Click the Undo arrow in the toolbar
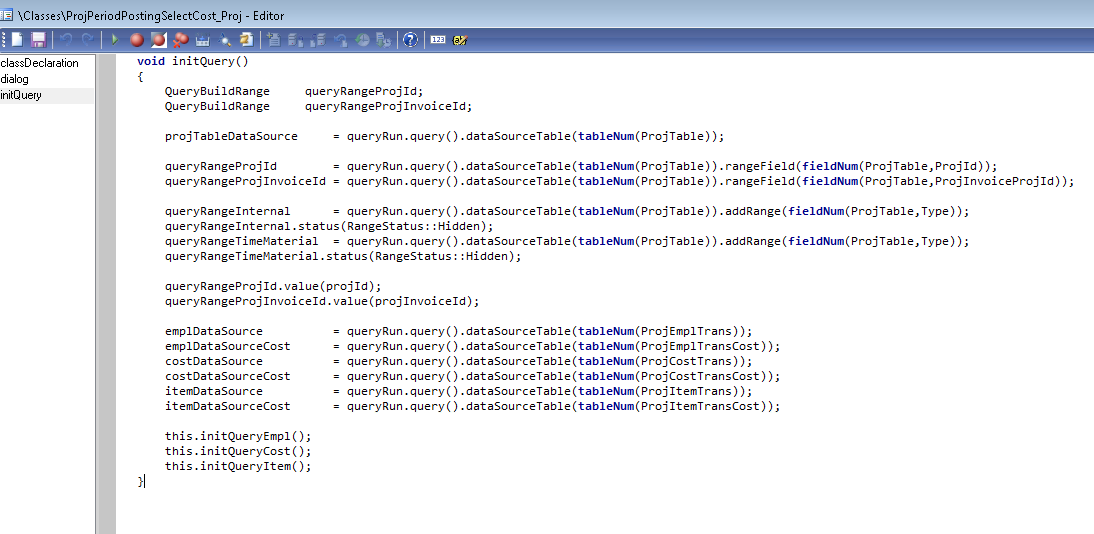 click(66, 40)
